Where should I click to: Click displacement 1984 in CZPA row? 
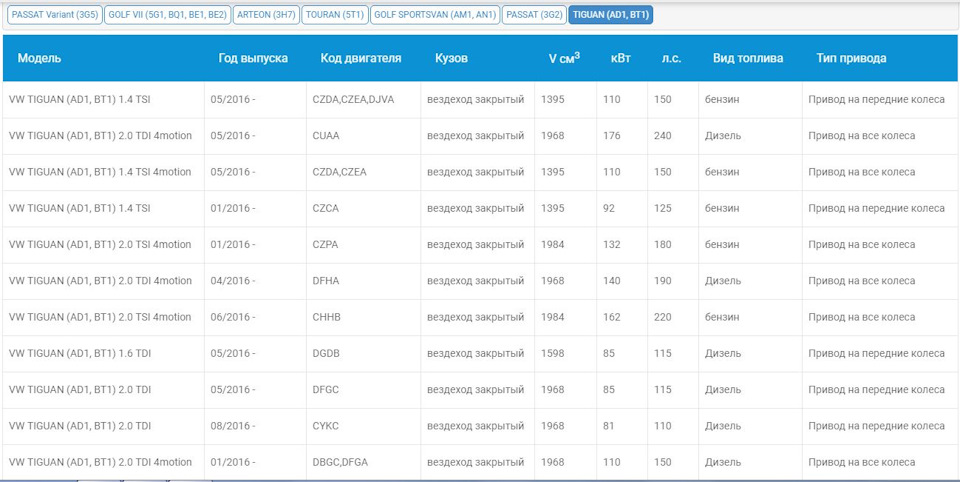553,244
